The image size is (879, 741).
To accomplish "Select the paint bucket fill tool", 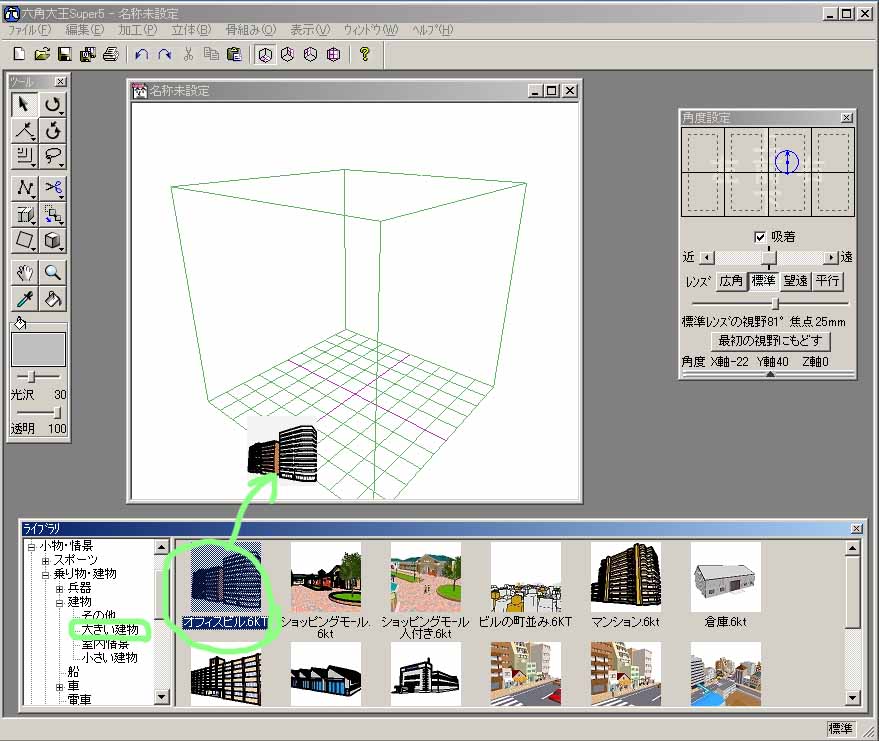I will [x=53, y=299].
